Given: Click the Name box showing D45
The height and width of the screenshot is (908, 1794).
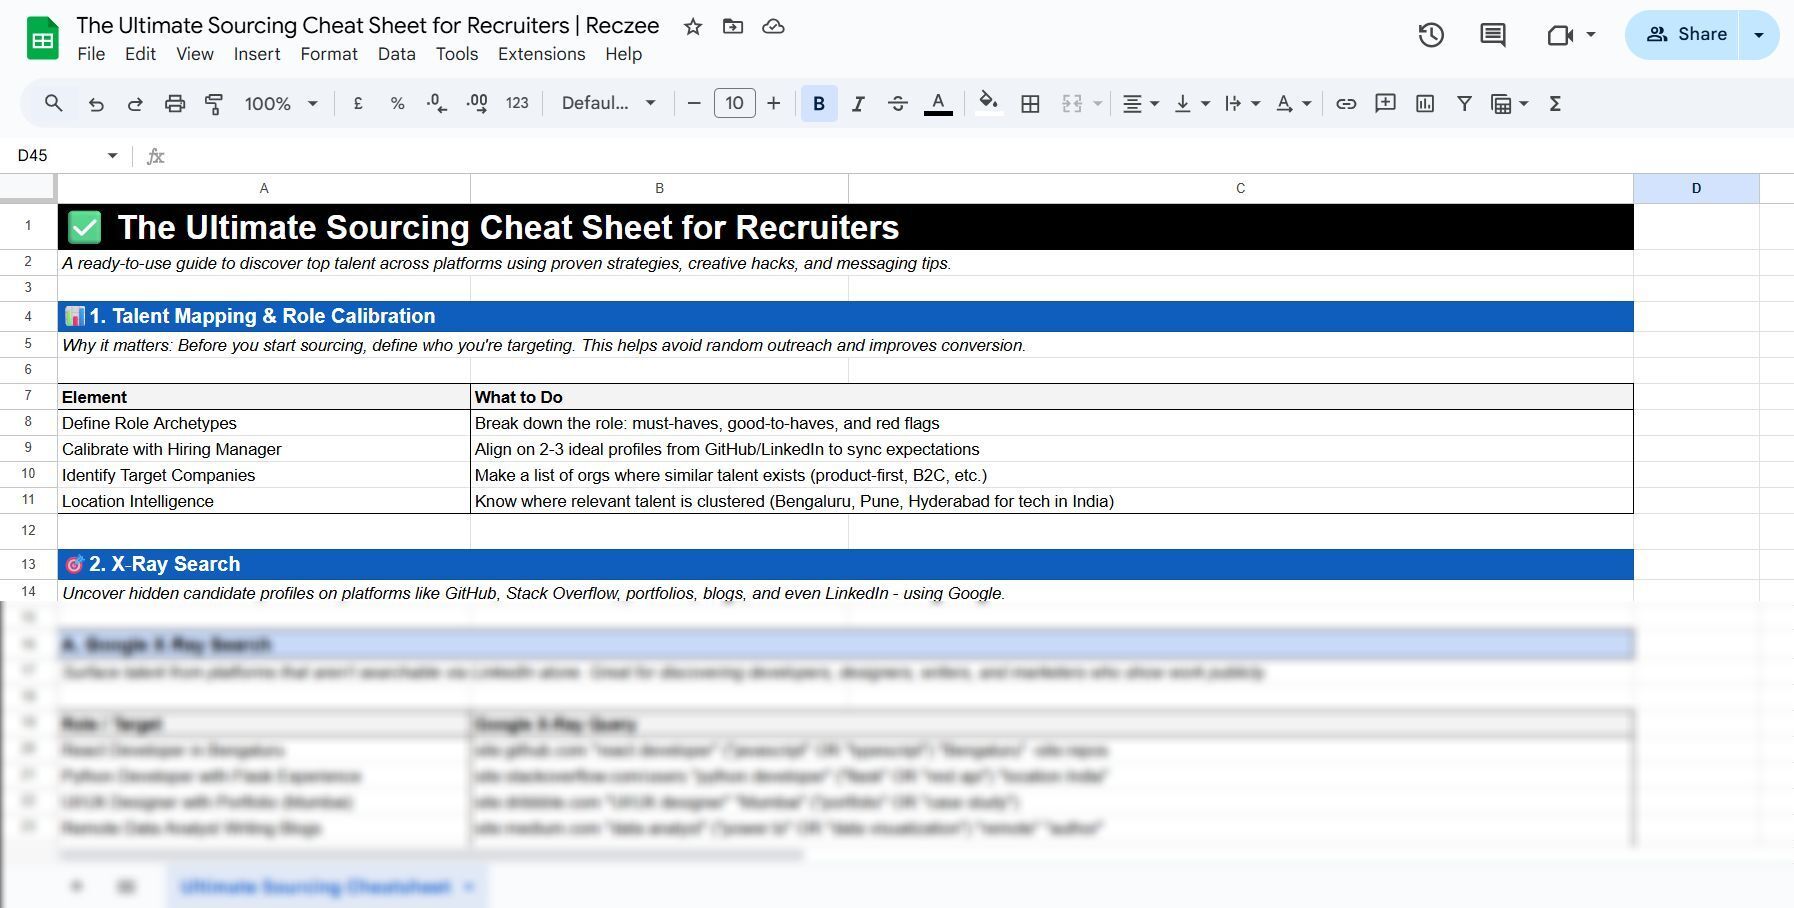Looking at the screenshot, I should pyautogui.click(x=67, y=155).
